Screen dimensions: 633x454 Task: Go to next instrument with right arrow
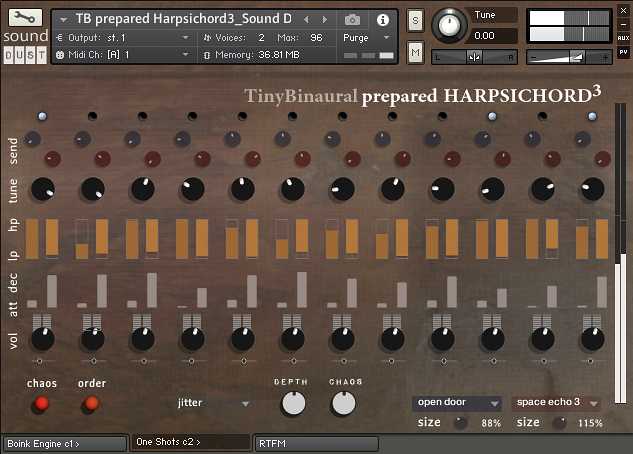(324, 19)
